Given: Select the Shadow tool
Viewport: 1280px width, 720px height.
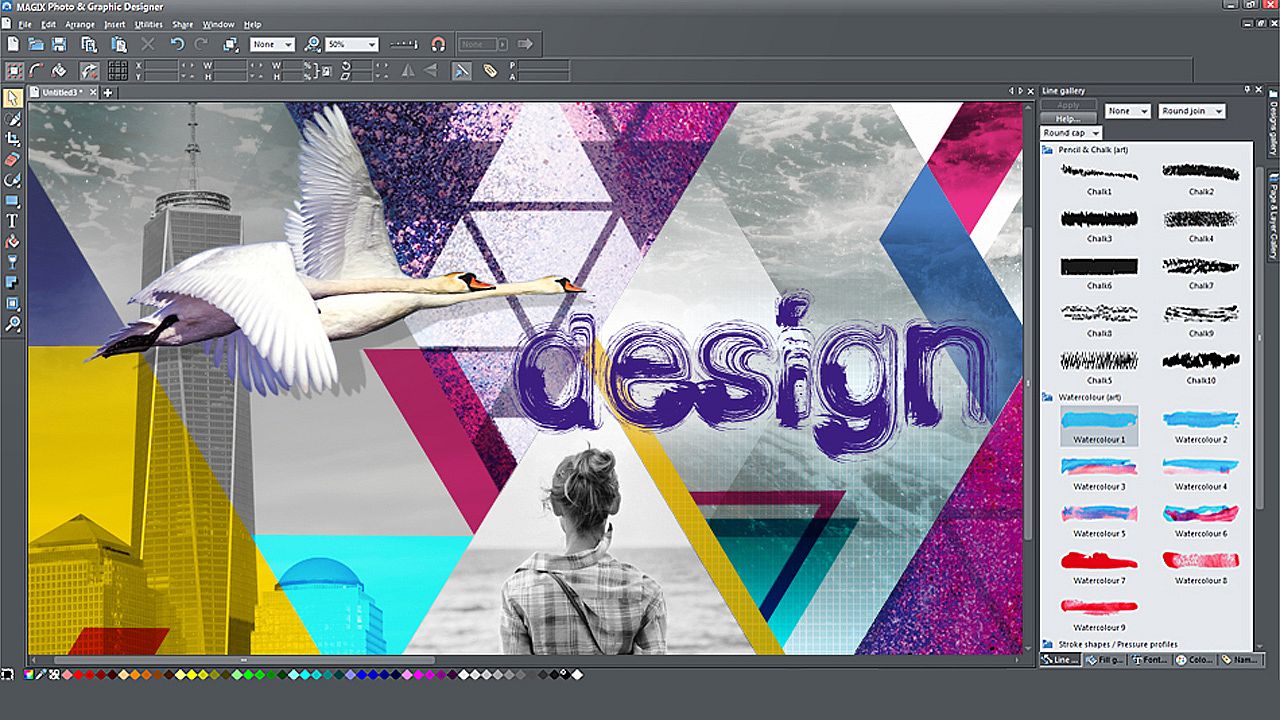Looking at the screenshot, I should (x=13, y=283).
